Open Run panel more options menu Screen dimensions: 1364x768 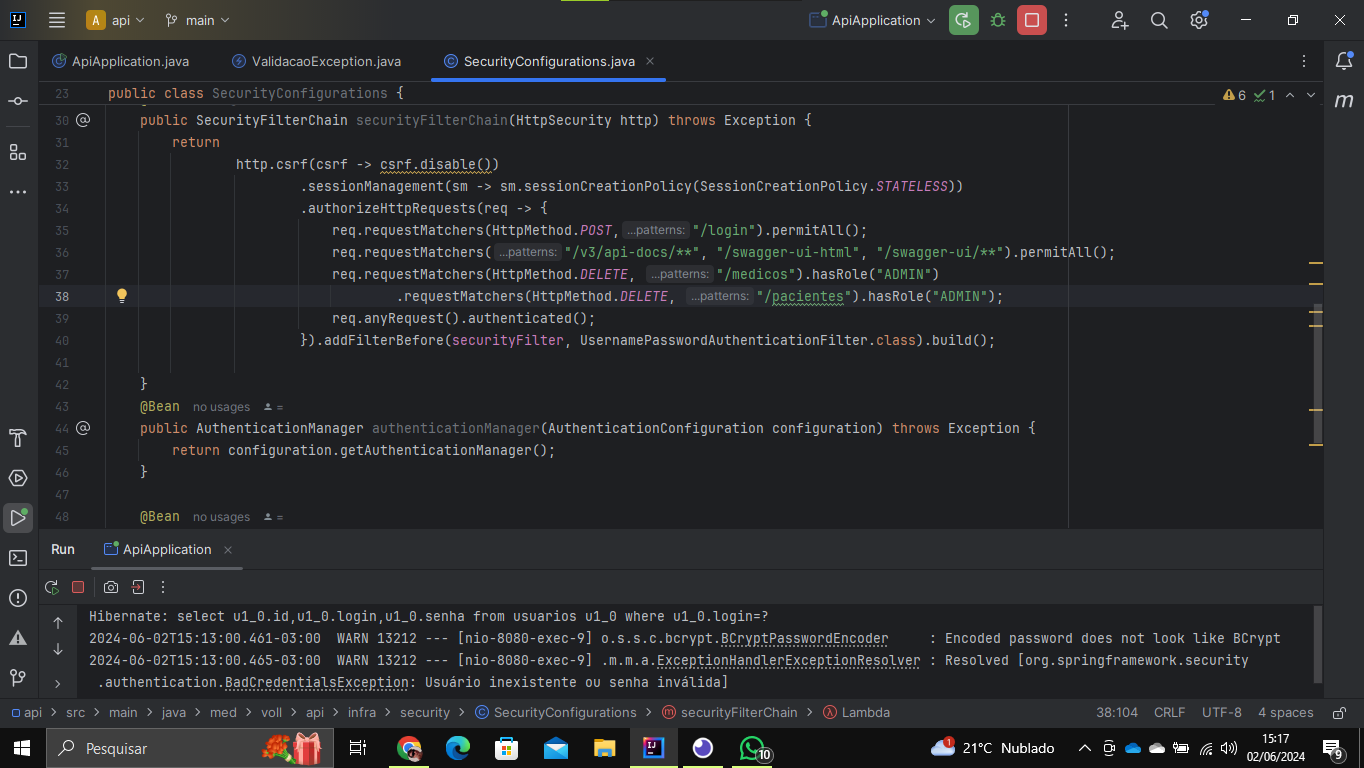point(163,587)
